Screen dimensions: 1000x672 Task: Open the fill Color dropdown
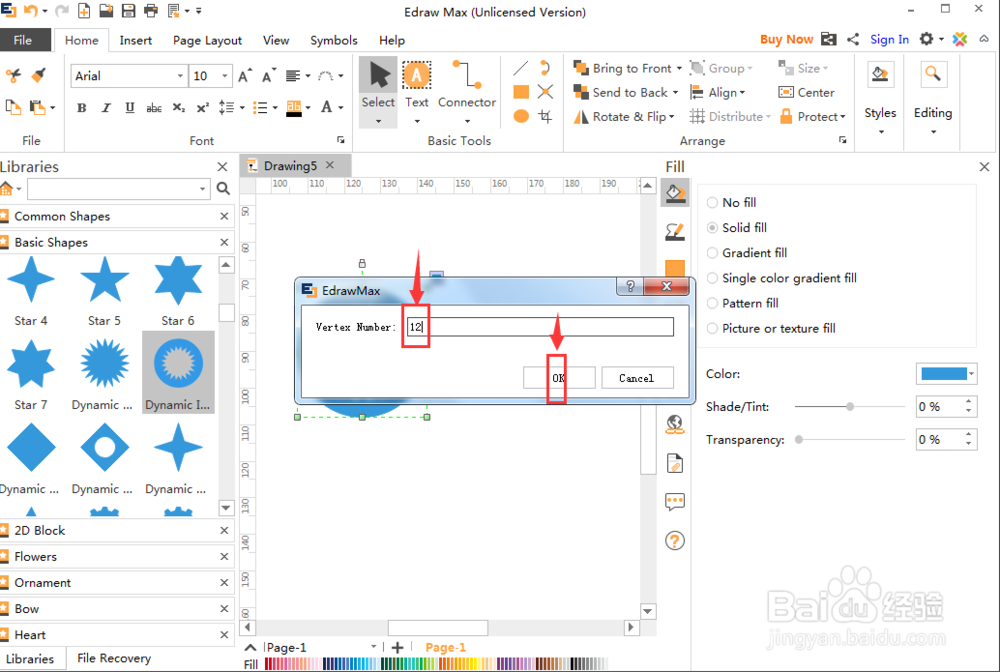[x=971, y=374]
